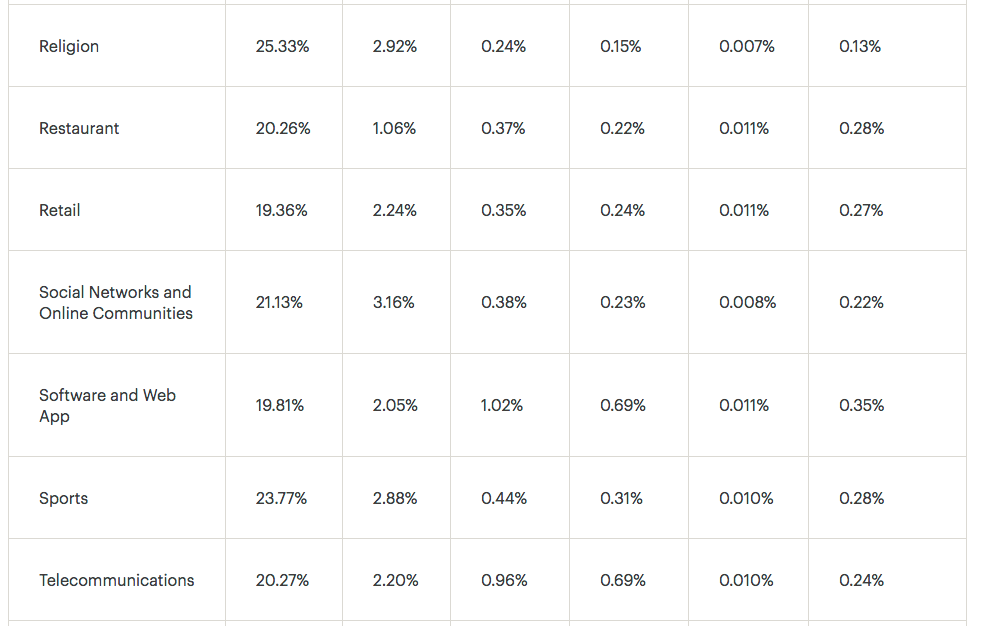
Task: Select Sports 23.77% value
Action: (281, 498)
